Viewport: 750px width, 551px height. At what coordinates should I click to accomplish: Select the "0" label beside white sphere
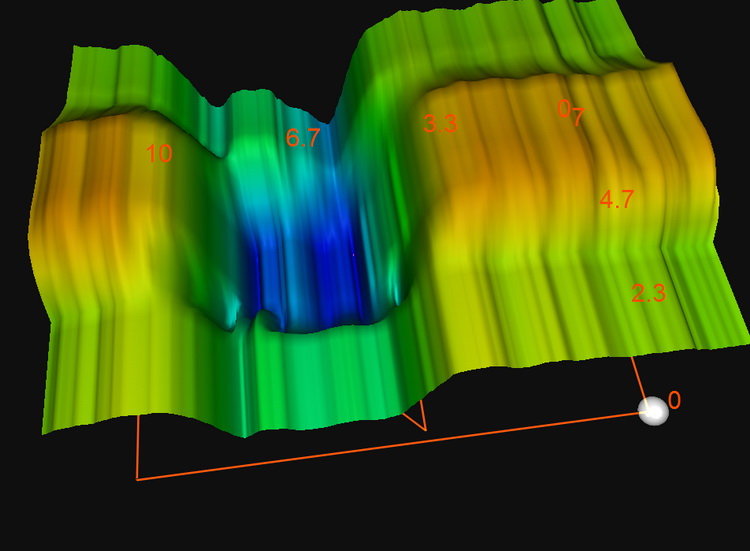coord(675,400)
